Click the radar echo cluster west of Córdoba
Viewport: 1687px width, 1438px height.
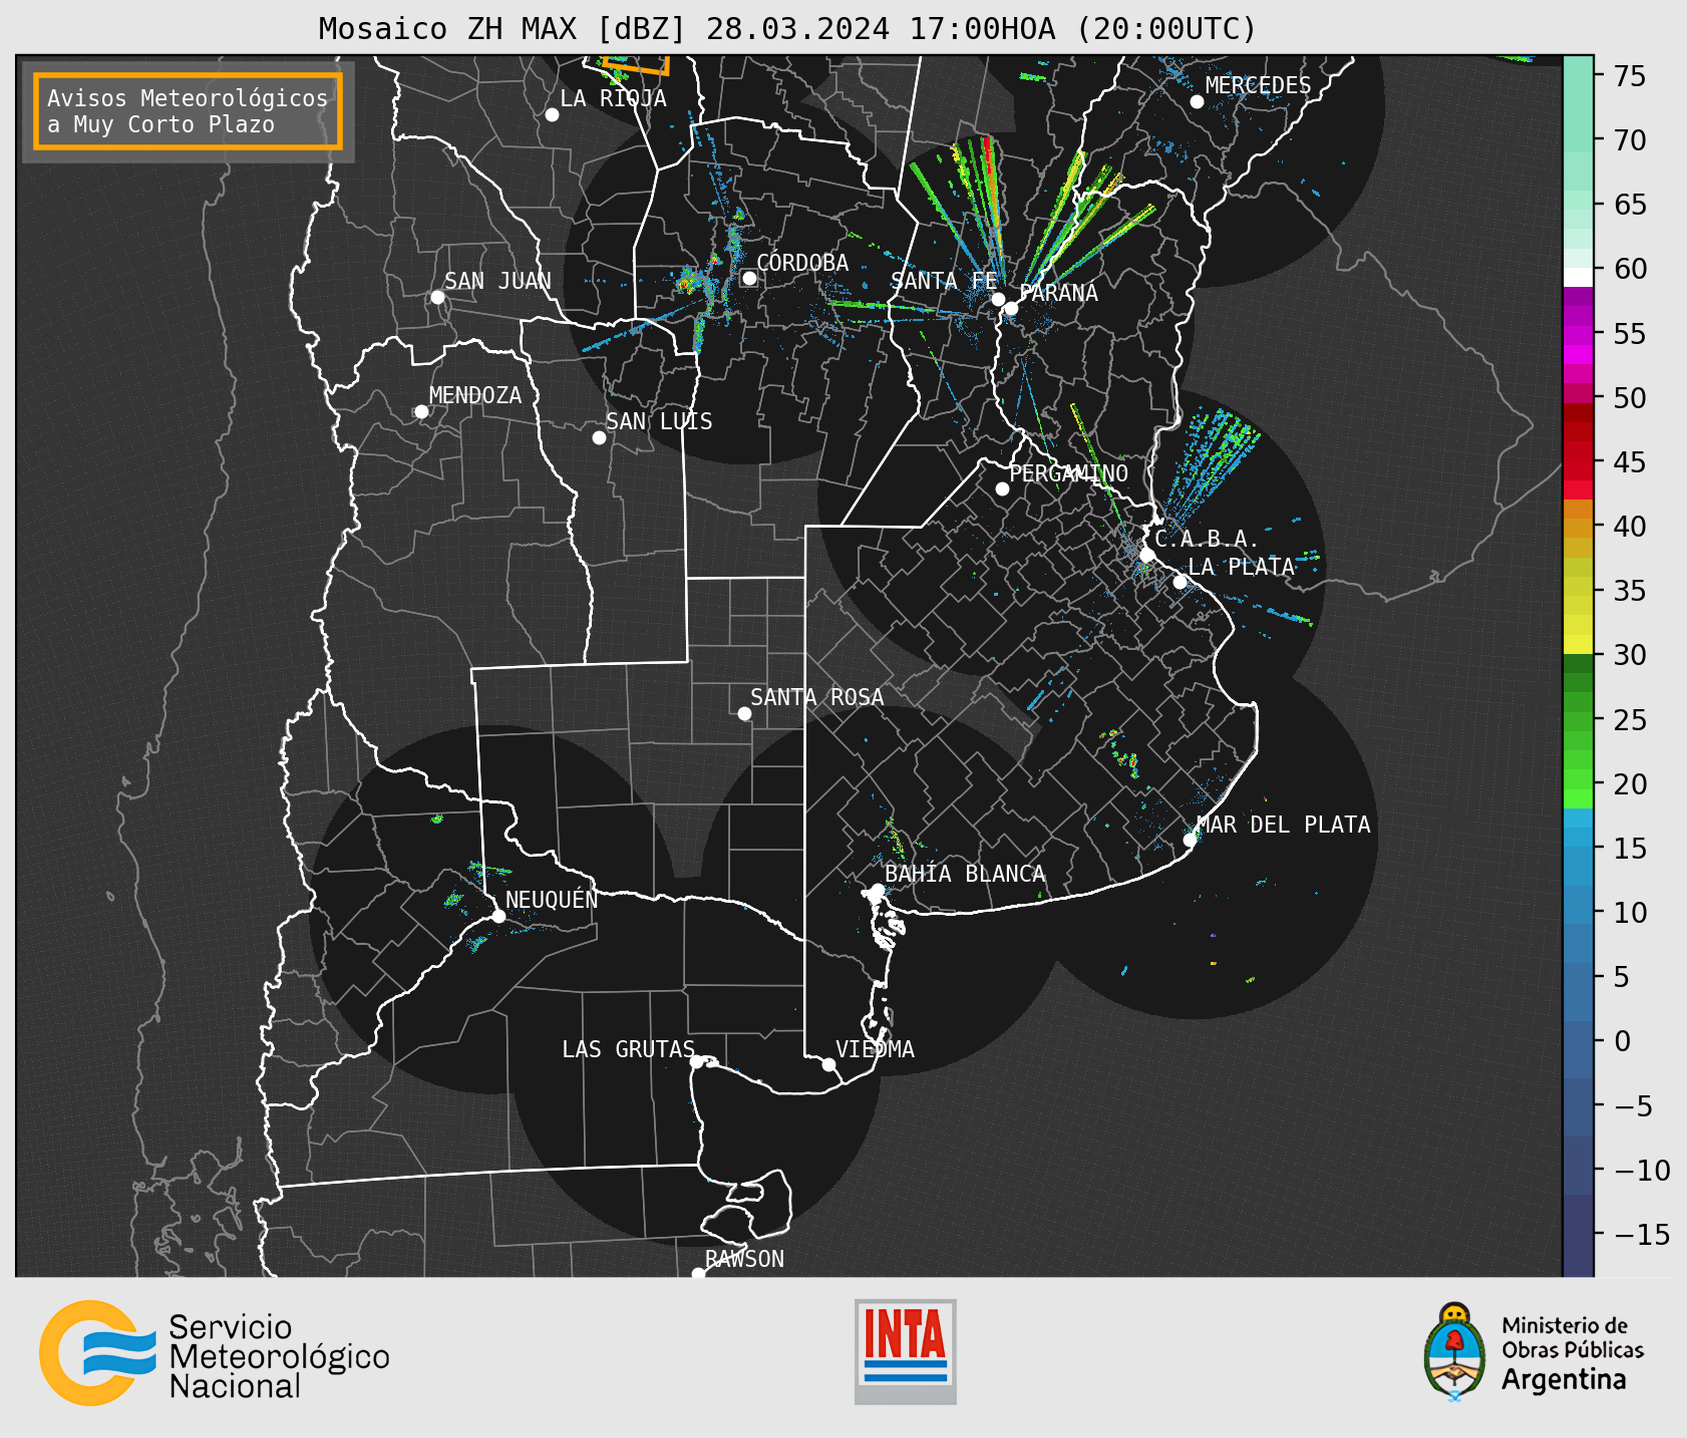tap(688, 283)
